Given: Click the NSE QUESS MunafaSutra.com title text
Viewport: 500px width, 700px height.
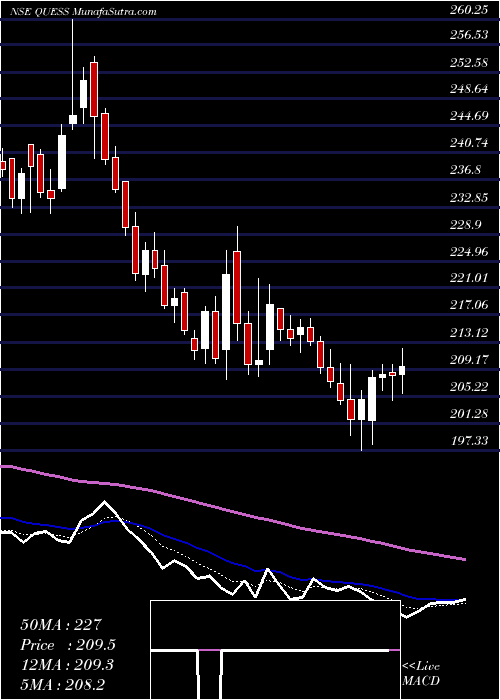Looking at the screenshot, I should [83, 12].
